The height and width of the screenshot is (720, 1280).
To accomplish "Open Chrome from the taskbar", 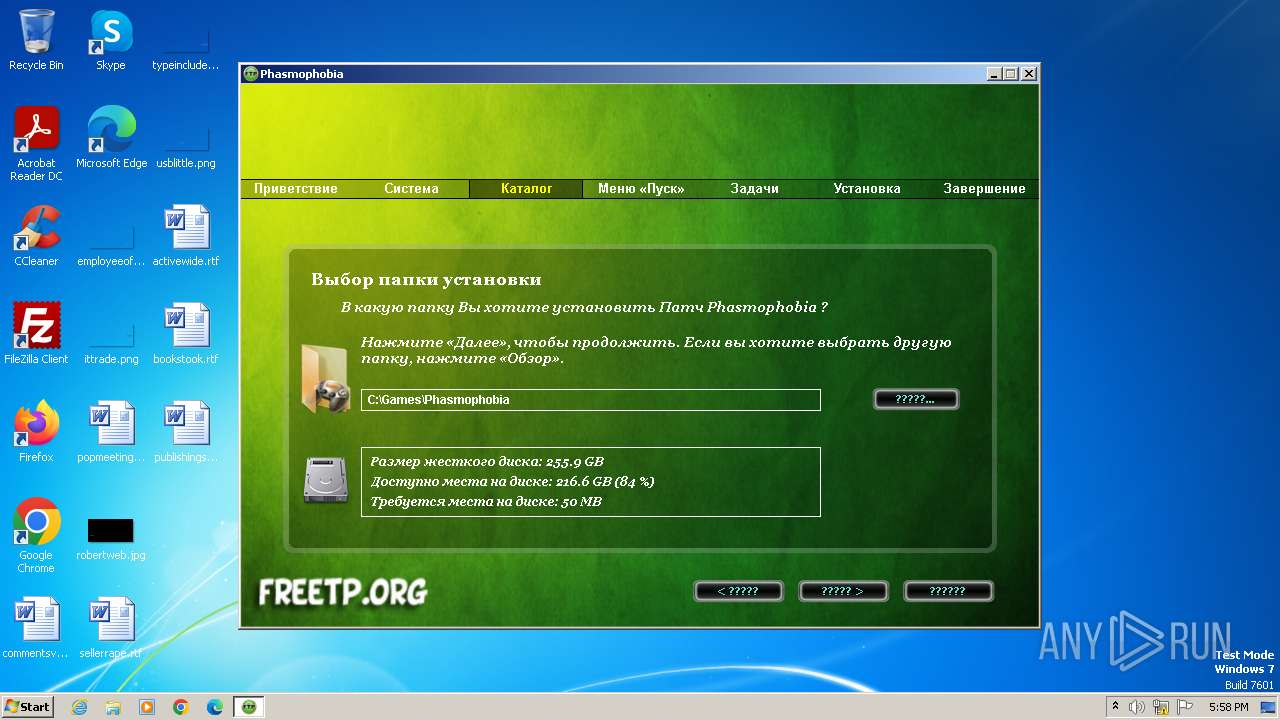I will pyautogui.click(x=181, y=707).
